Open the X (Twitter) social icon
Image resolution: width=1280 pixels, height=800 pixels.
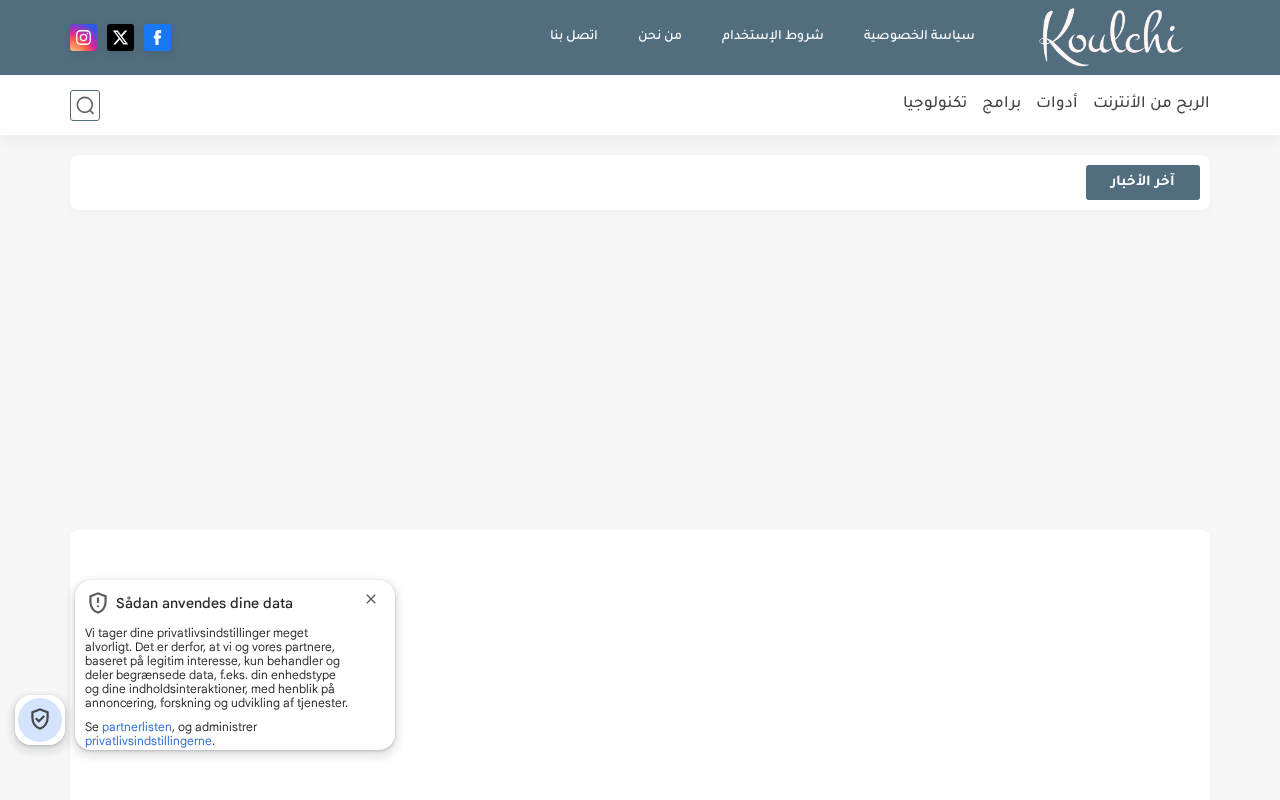point(121,38)
